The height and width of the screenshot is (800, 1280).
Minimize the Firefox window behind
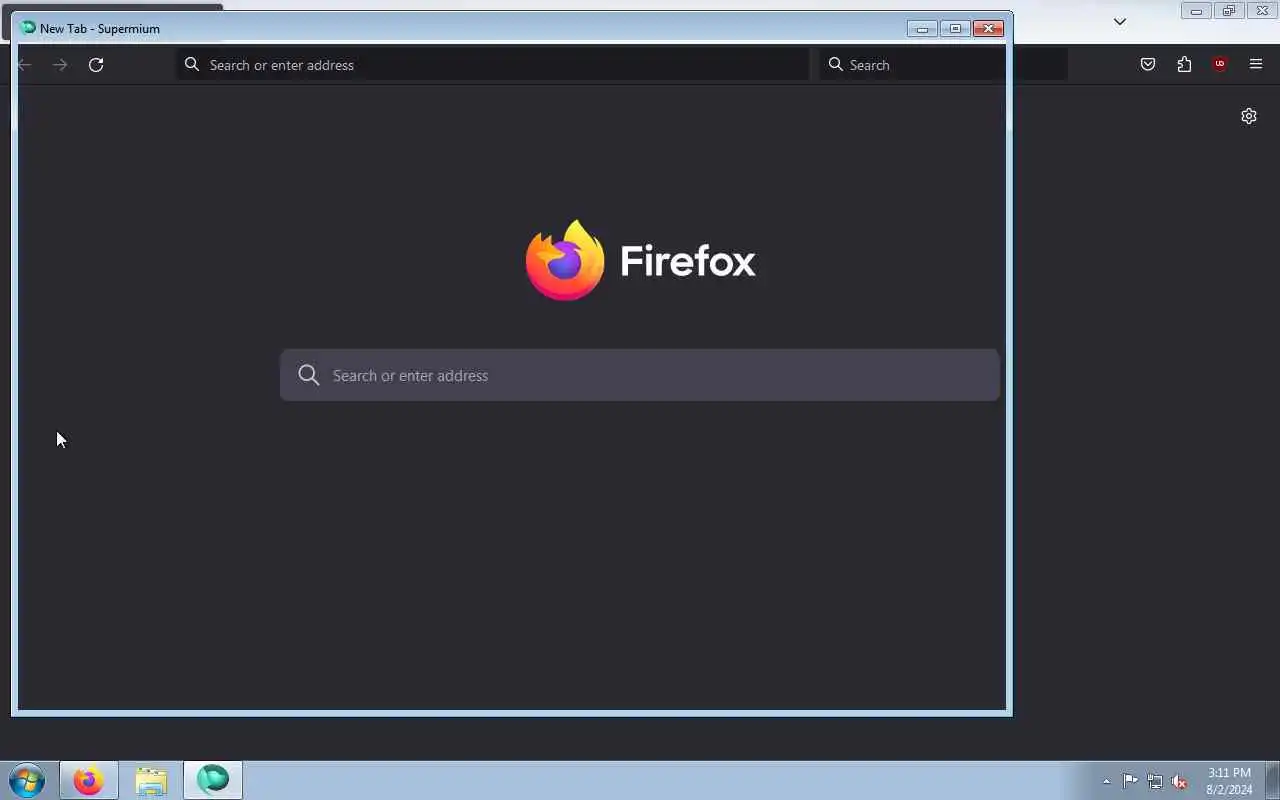pyautogui.click(x=1196, y=11)
